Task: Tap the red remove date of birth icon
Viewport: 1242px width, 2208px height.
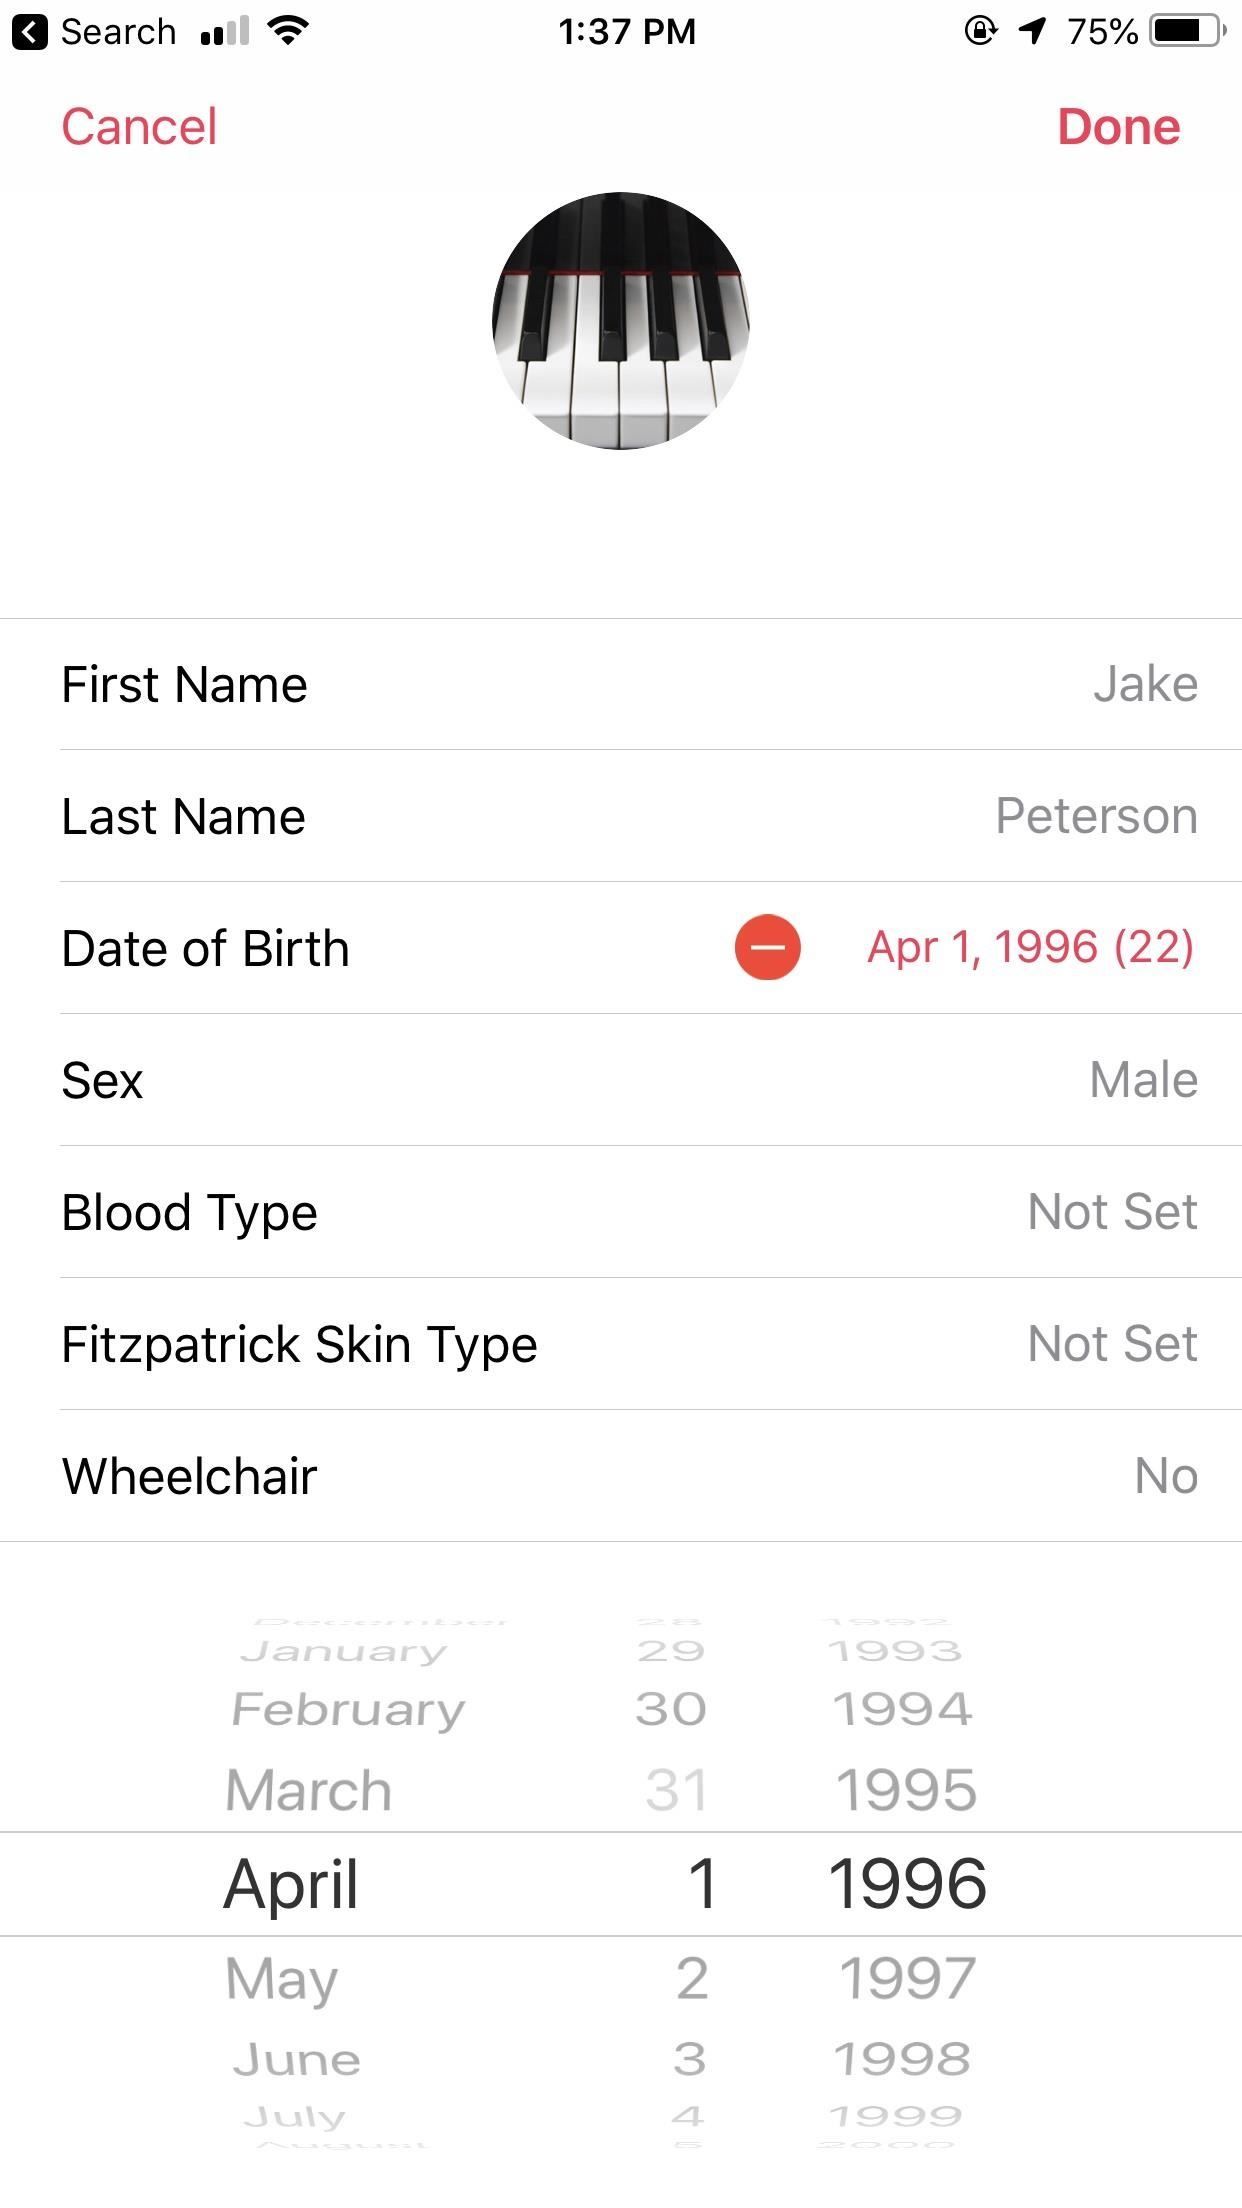Action: pyautogui.click(x=767, y=947)
